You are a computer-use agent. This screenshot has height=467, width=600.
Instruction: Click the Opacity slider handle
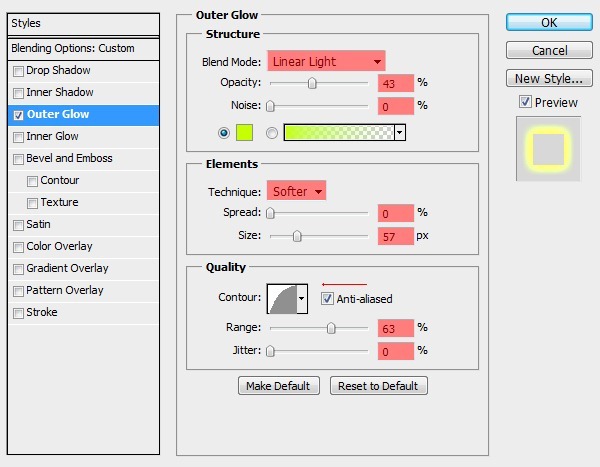tap(312, 83)
